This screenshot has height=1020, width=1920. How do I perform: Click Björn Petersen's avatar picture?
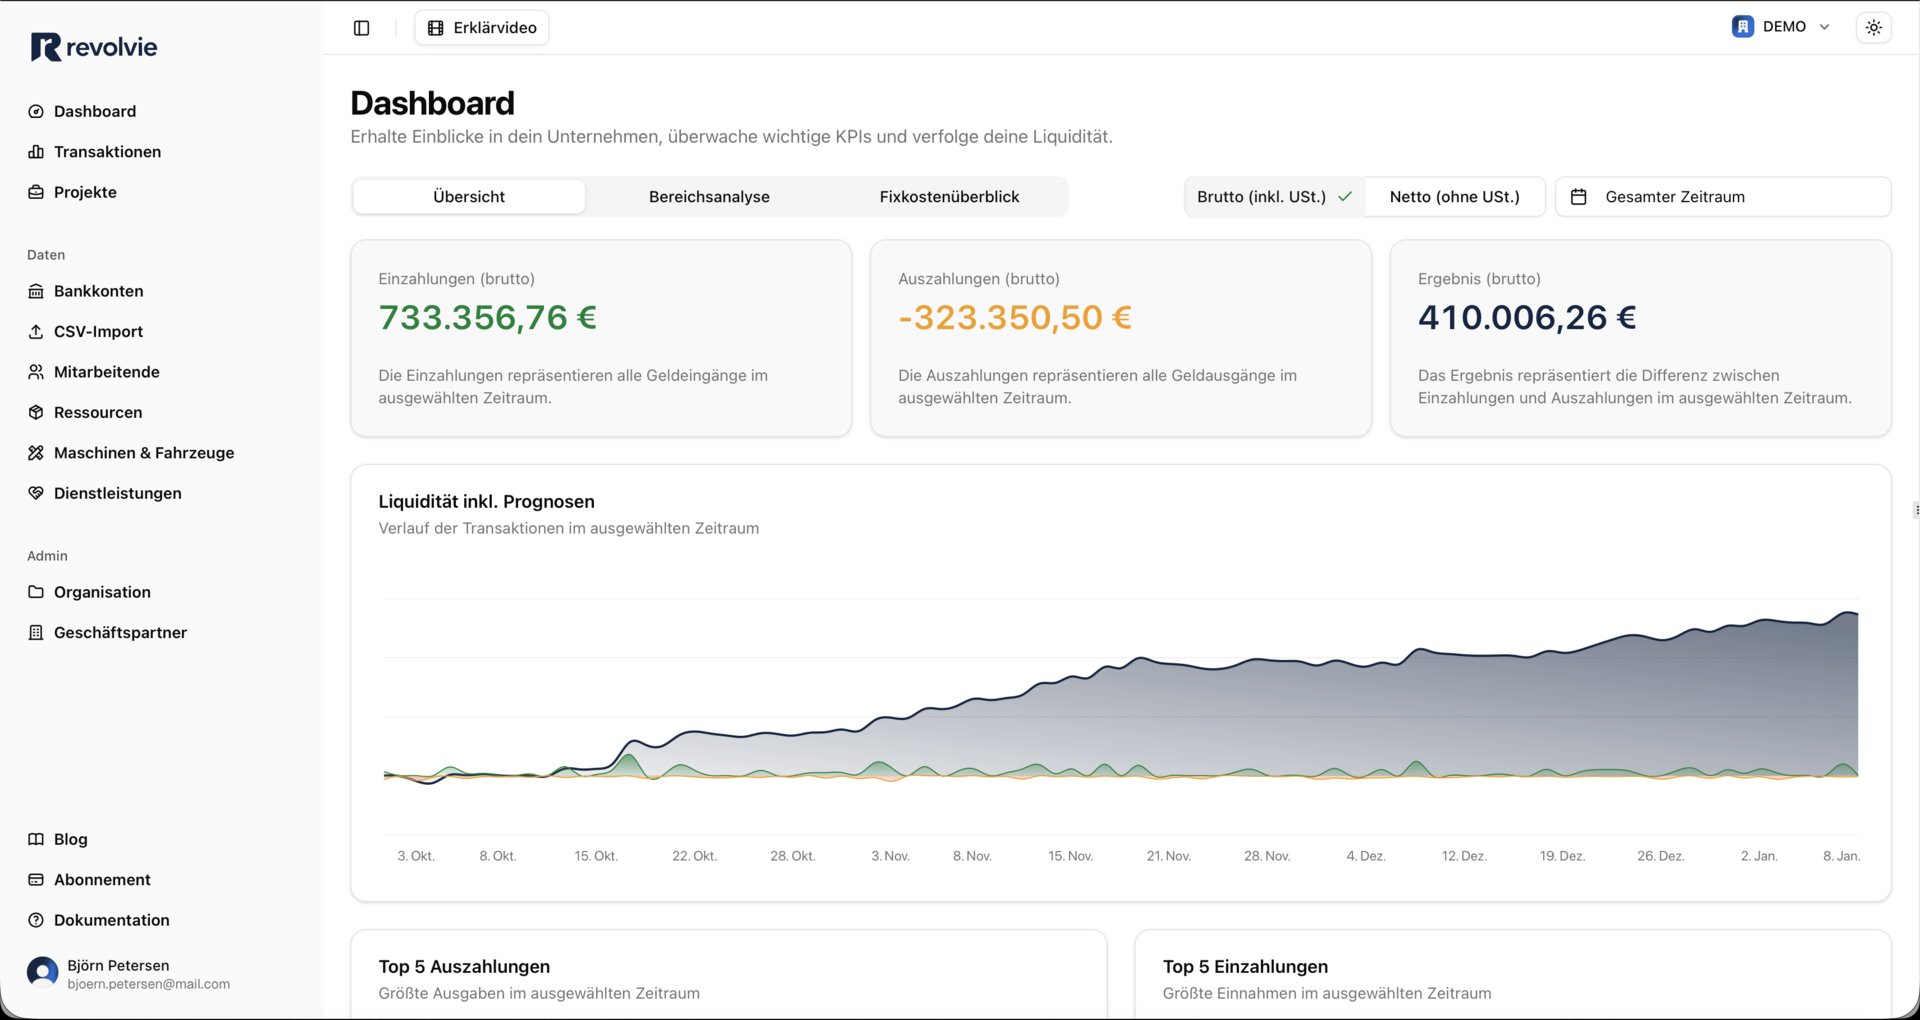(x=42, y=973)
